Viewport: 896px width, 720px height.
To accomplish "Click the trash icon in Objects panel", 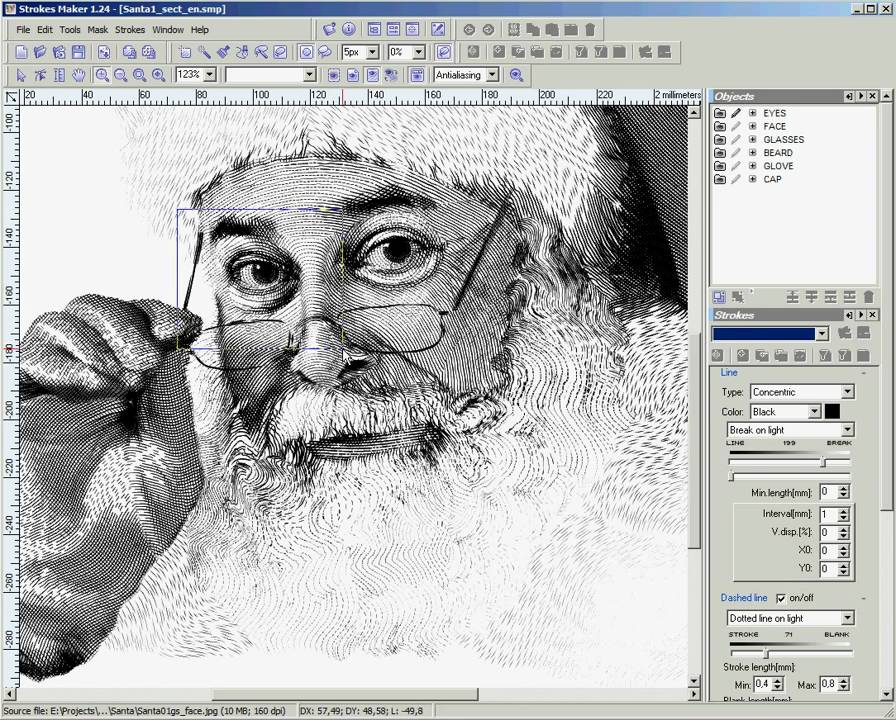I will point(869,298).
